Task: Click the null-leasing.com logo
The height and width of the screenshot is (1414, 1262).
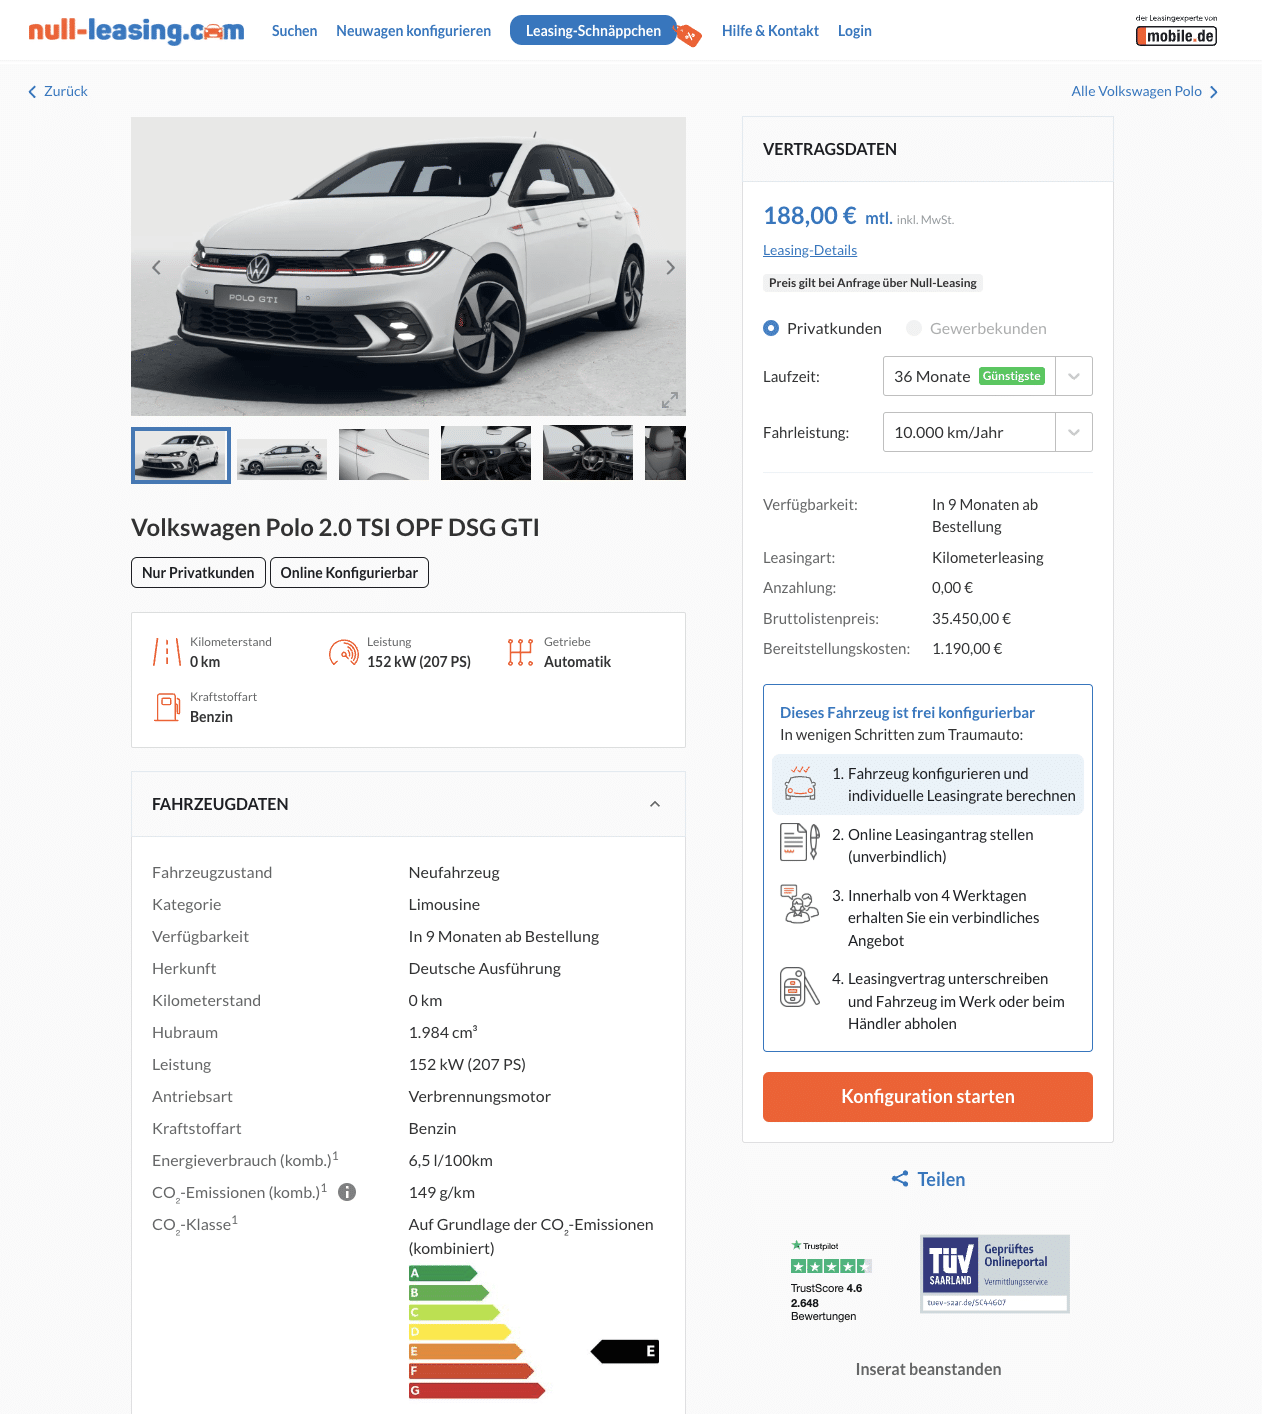Action: [136, 31]
